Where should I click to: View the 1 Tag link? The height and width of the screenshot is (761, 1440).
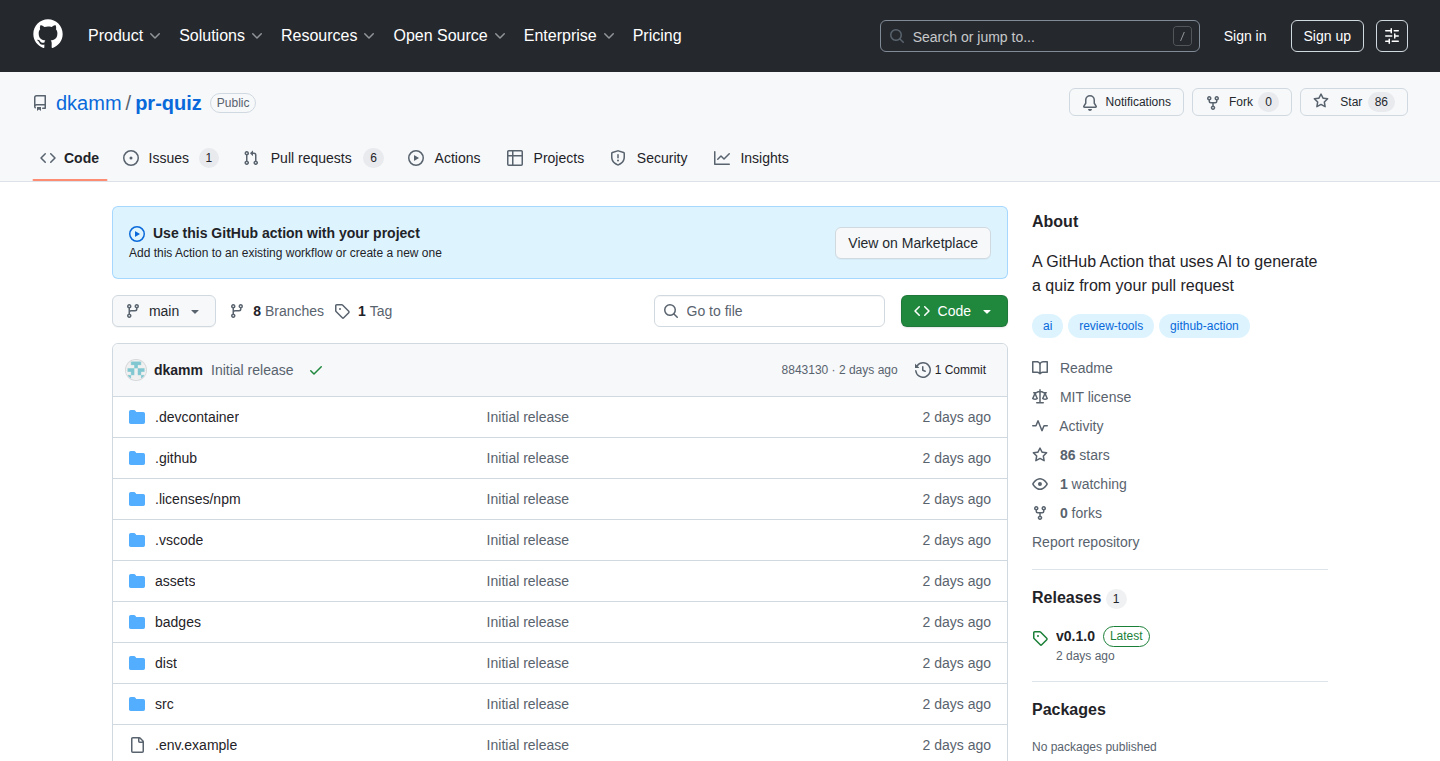(x=363, y=311)
